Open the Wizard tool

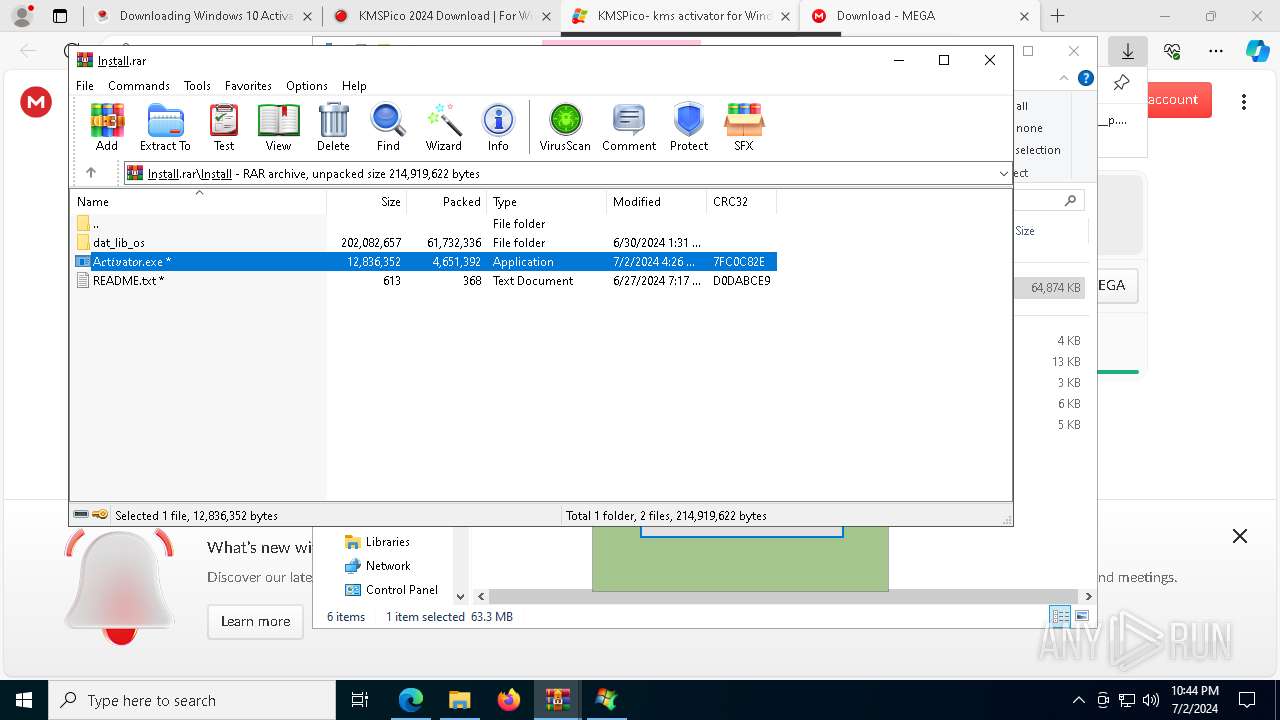[444, 127]
